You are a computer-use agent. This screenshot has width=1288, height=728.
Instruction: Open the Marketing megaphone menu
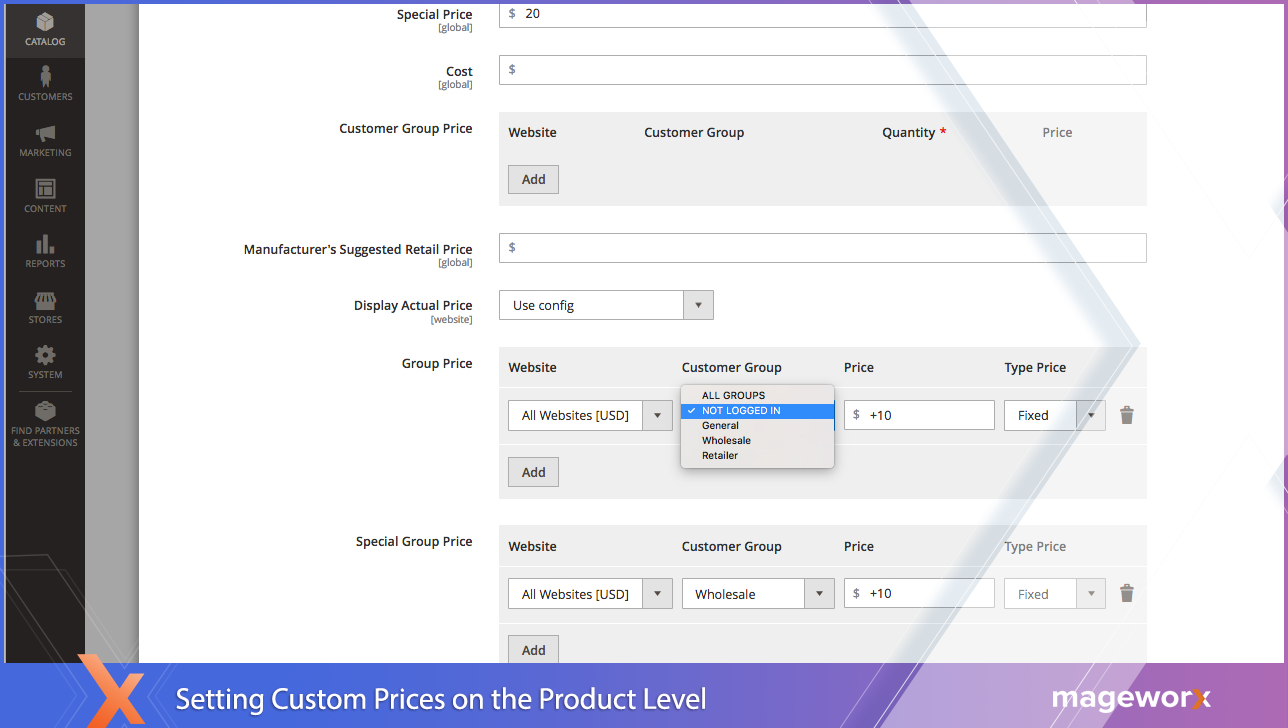[45, 141]
